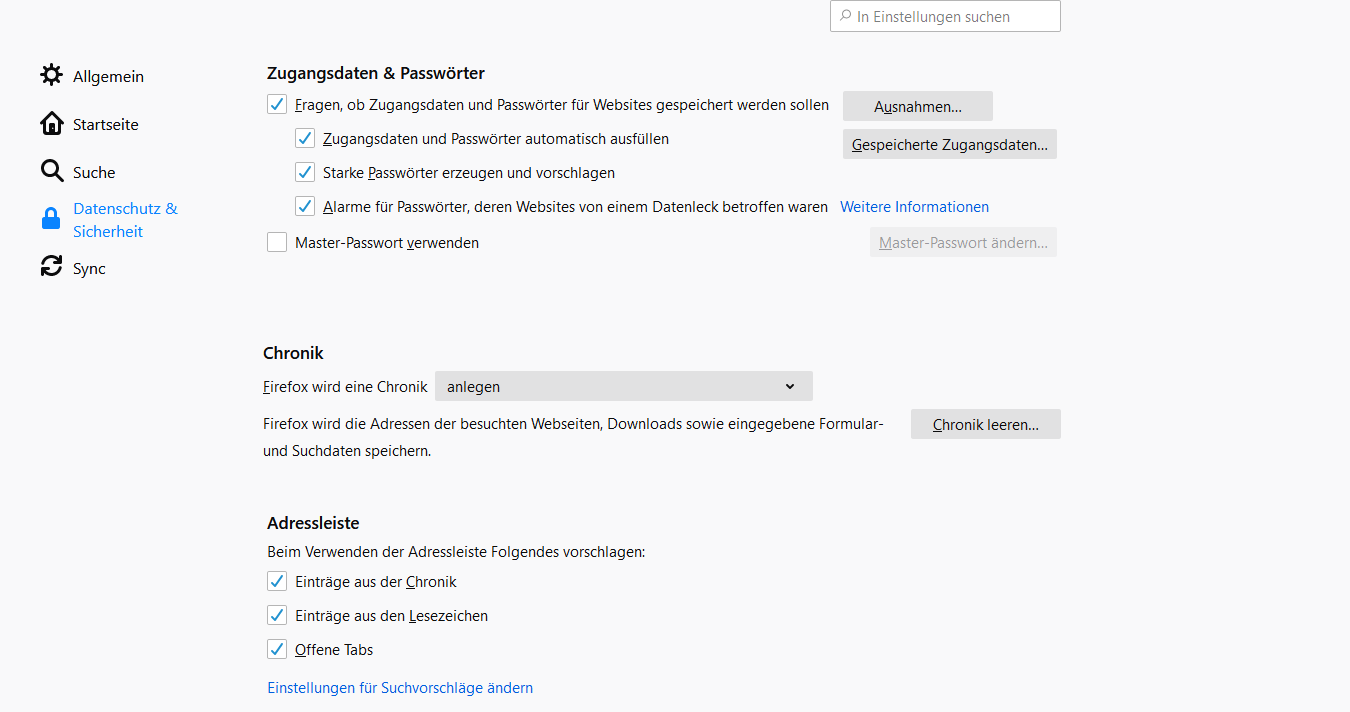Click the Ausnahmen... button
1350x712 pixels.
(x=917, y=106)
